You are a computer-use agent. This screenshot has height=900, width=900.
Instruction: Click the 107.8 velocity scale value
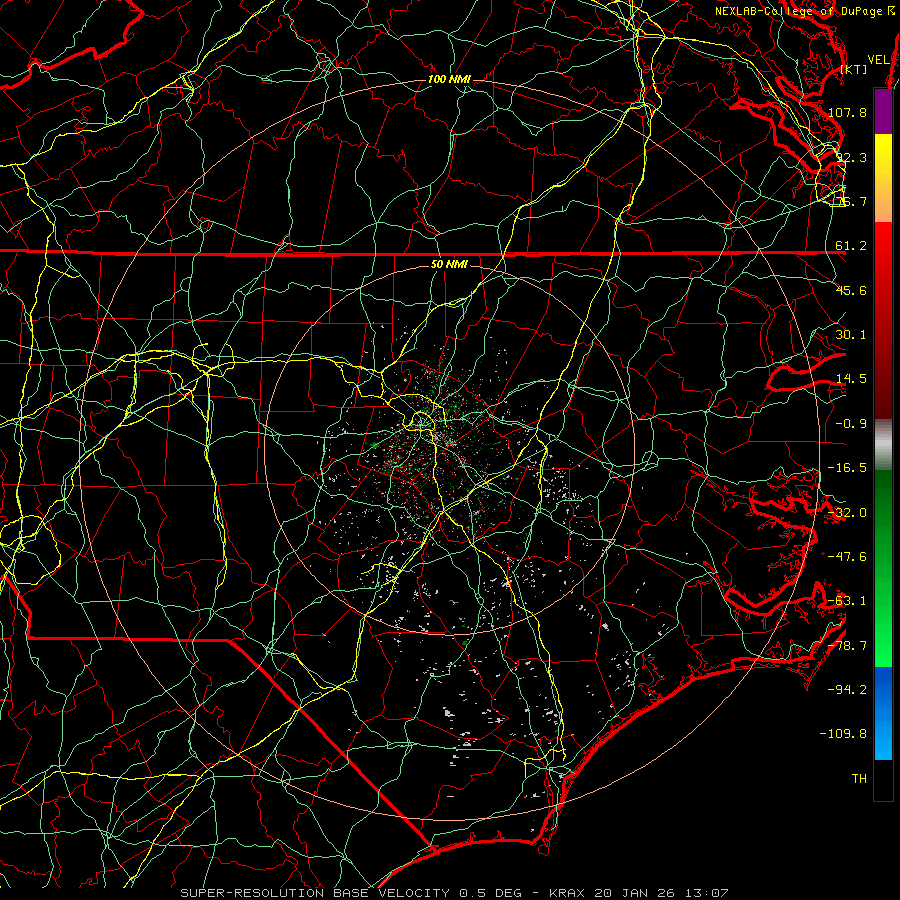click(x=848, y=112)
